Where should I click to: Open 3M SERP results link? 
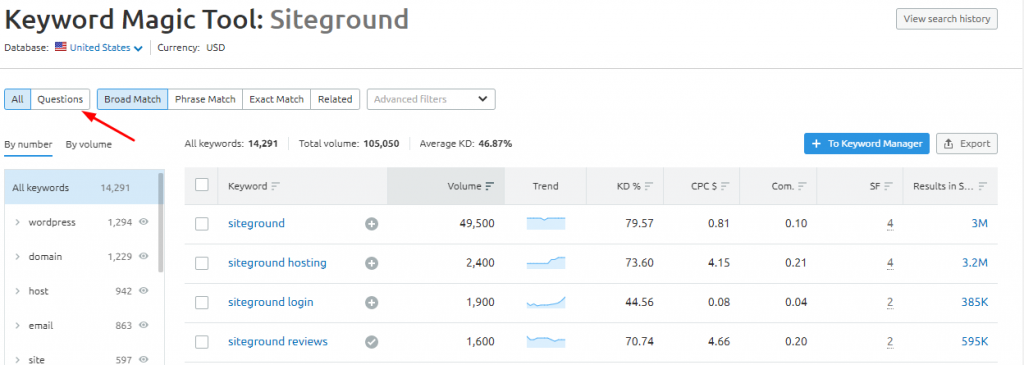click(x=980, y=223)
